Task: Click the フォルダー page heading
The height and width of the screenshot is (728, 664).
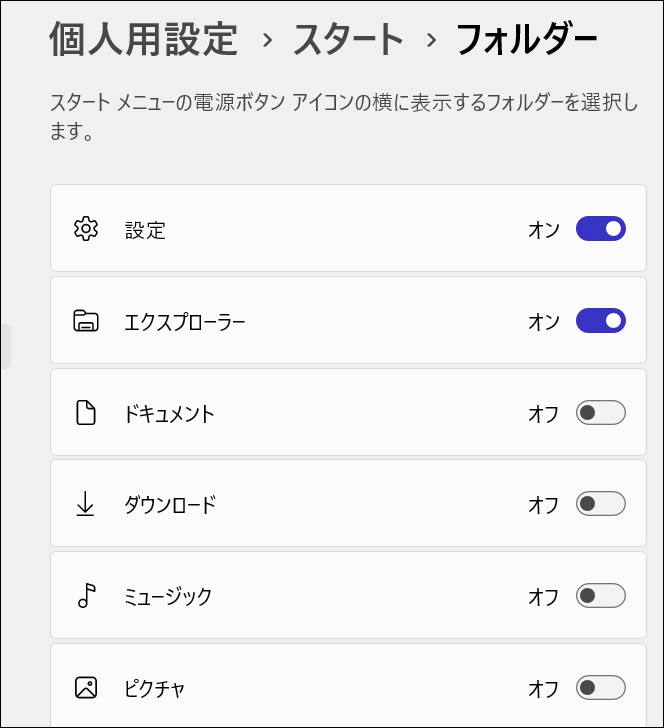Action: [x=526, y=40]
